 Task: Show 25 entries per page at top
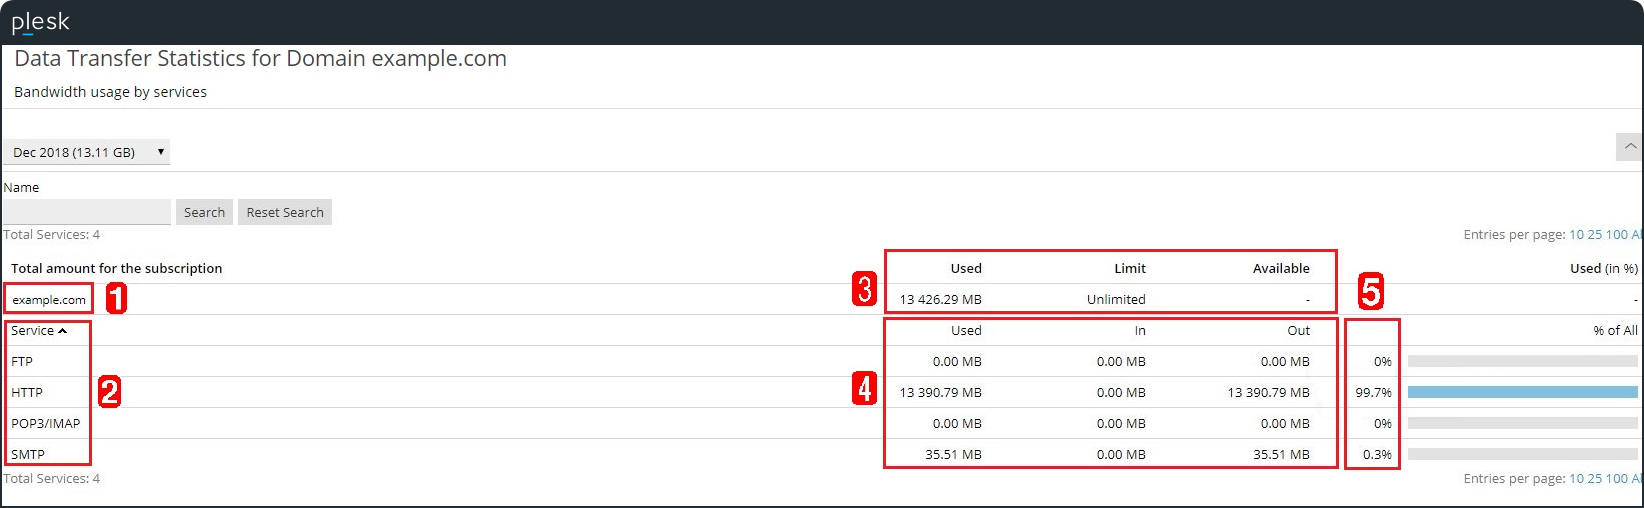click(1594, 235)
